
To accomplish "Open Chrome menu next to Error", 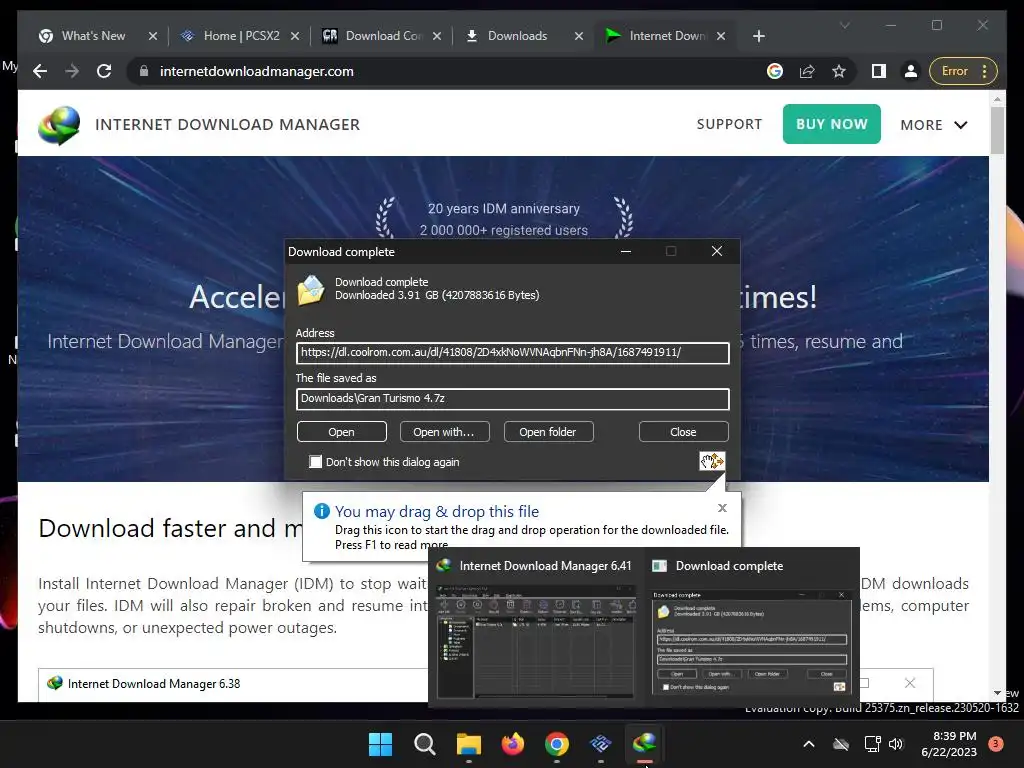I will click(984, 71).
